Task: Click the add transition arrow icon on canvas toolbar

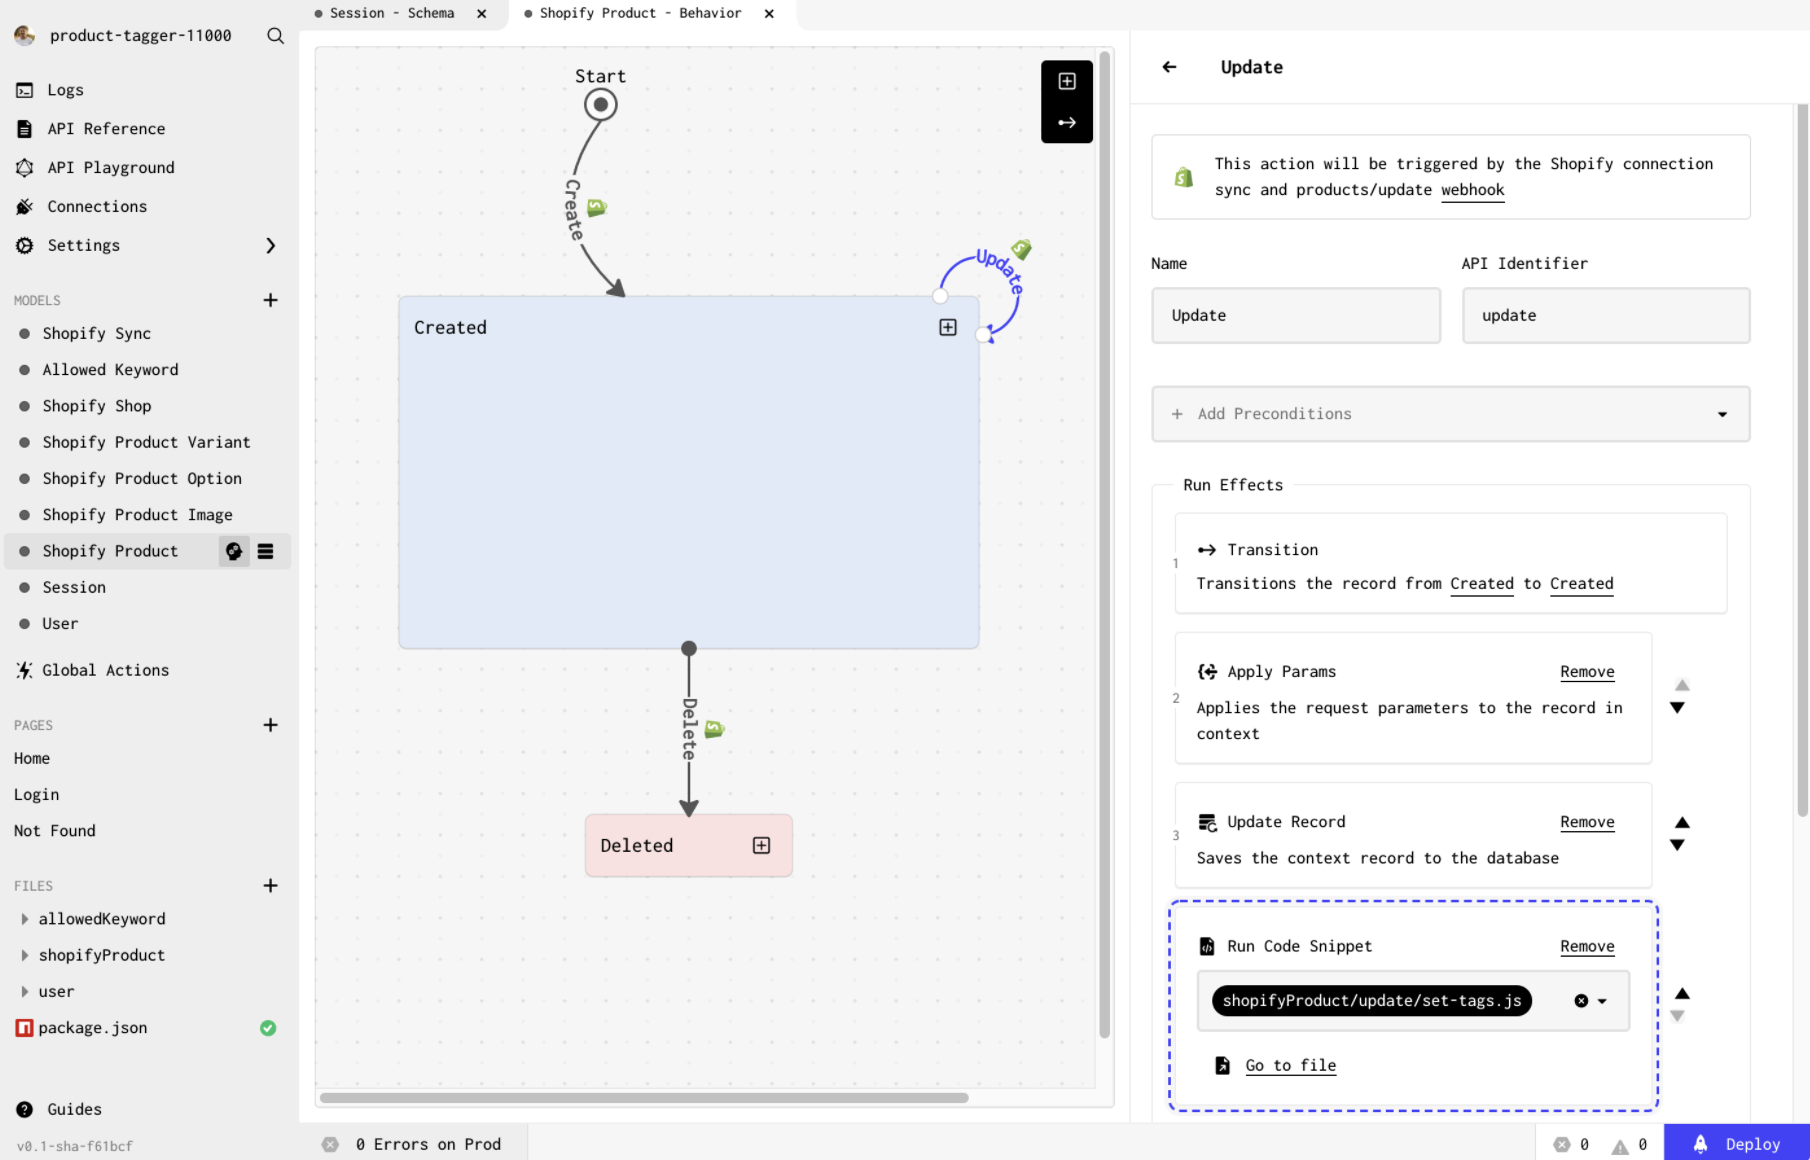Action: 1067,123
